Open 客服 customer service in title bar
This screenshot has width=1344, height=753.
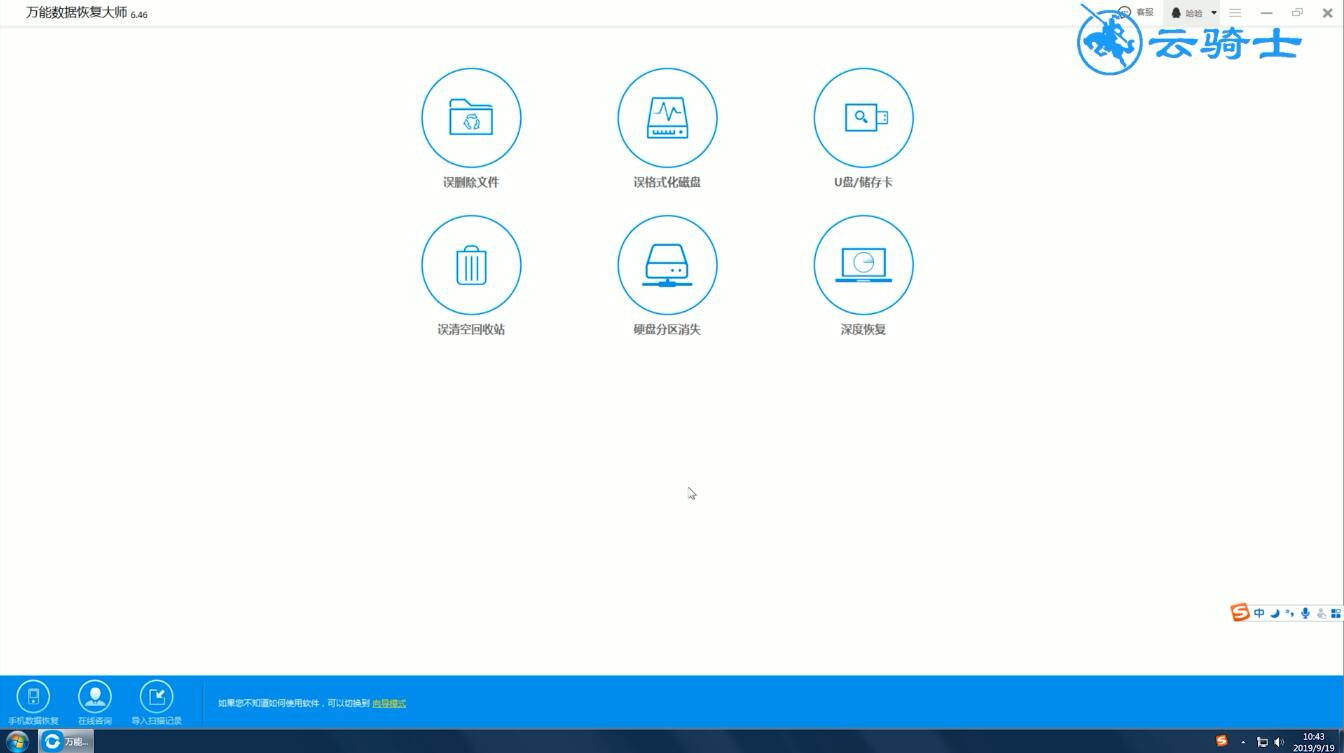tap(1136, 13)
